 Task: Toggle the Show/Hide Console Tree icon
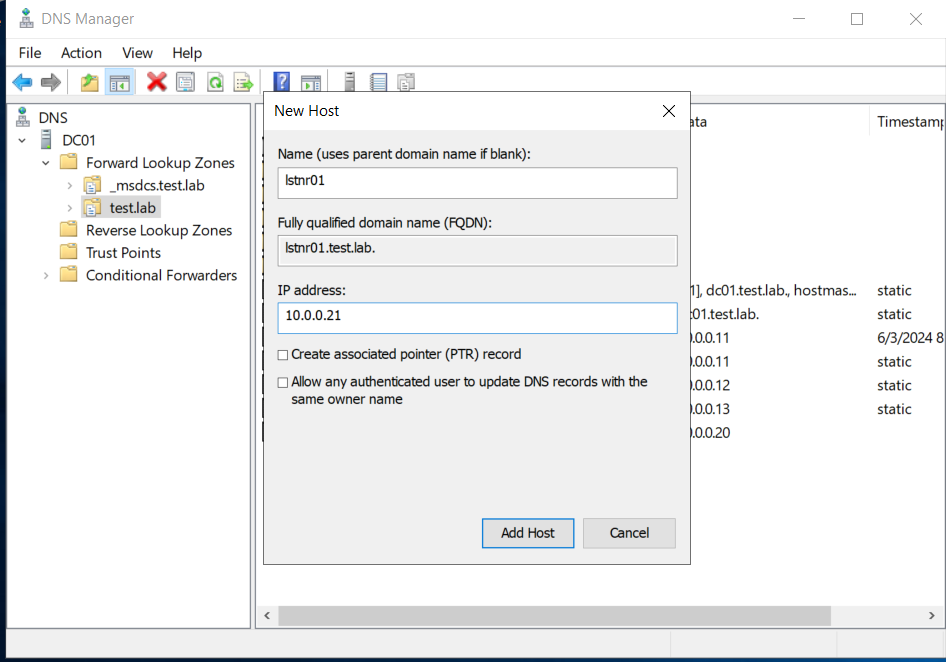[119, 82]
